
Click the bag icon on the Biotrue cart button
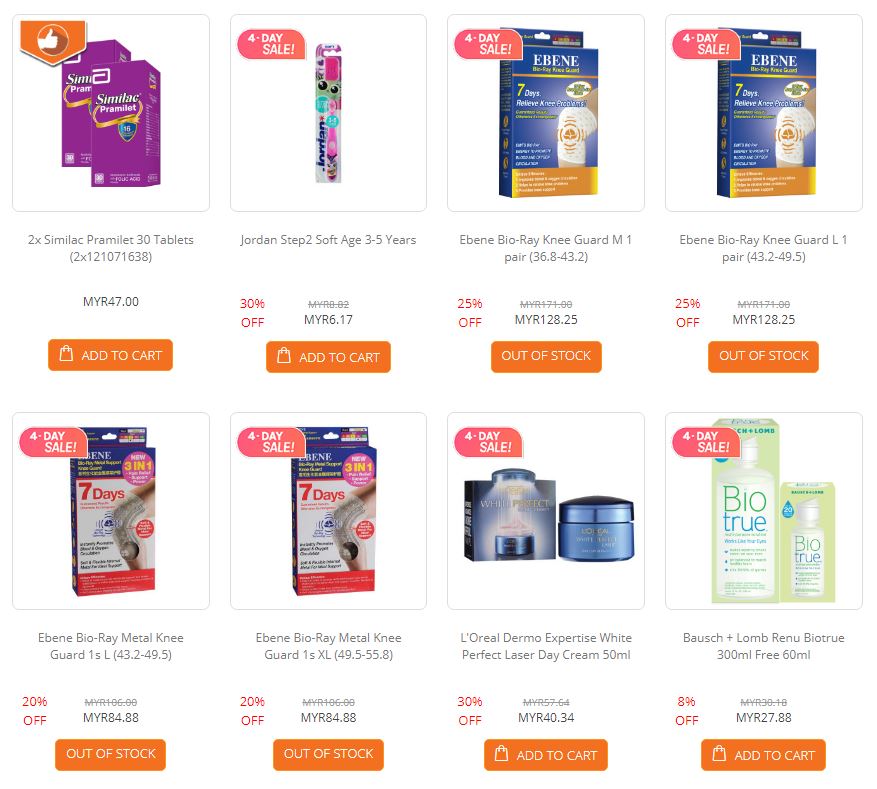719,754
